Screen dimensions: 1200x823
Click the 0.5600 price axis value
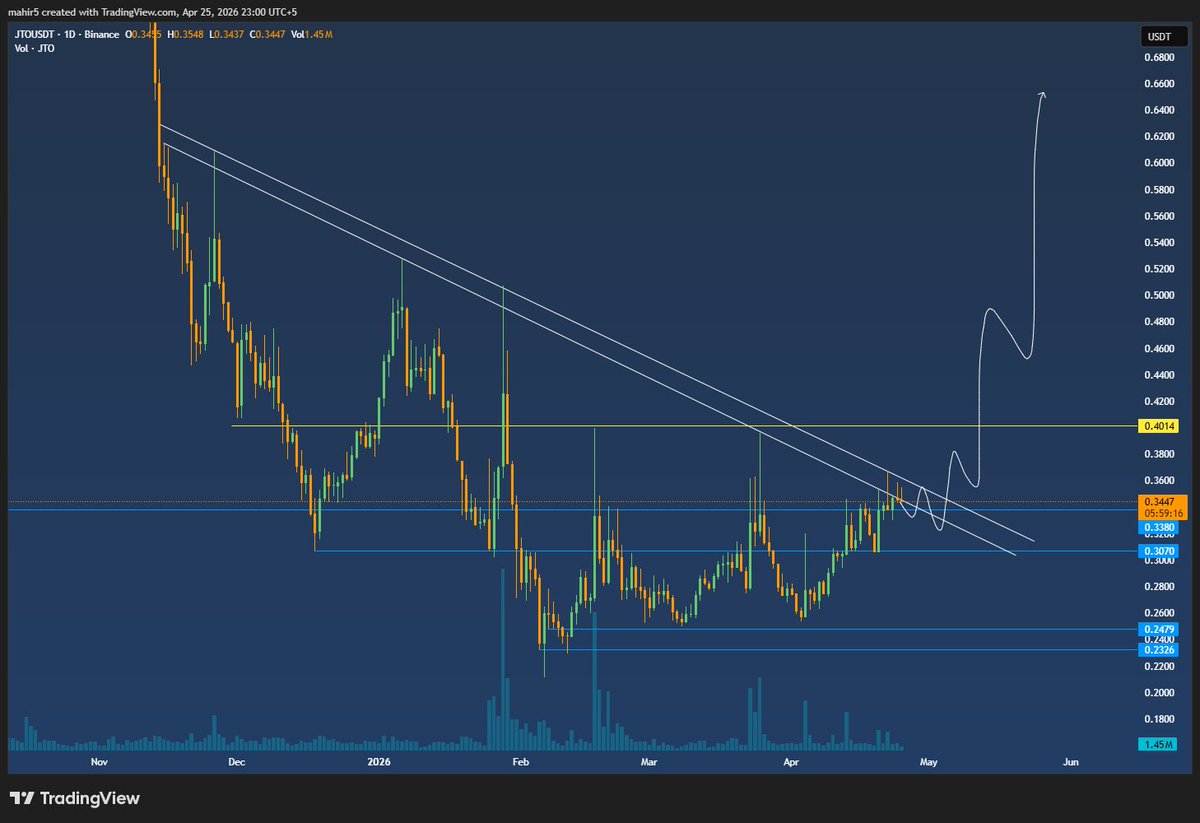[1158, 216]
